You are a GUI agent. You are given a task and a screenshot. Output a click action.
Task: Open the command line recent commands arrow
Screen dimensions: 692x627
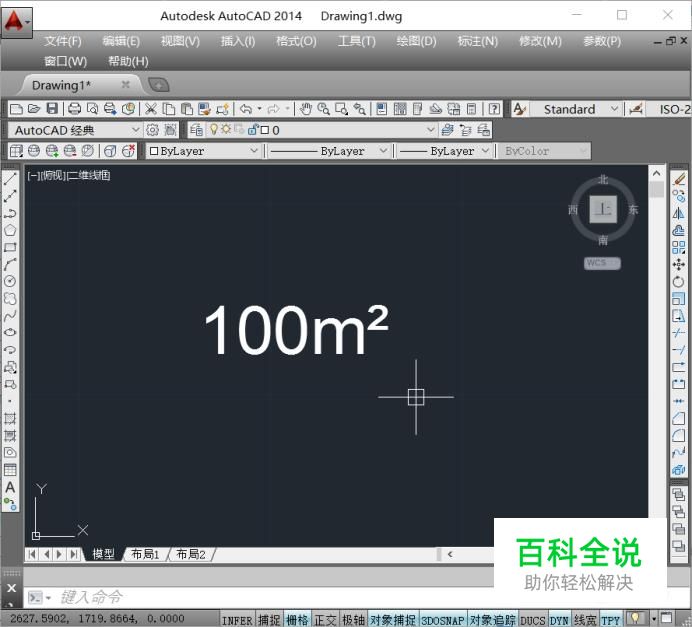48,598
